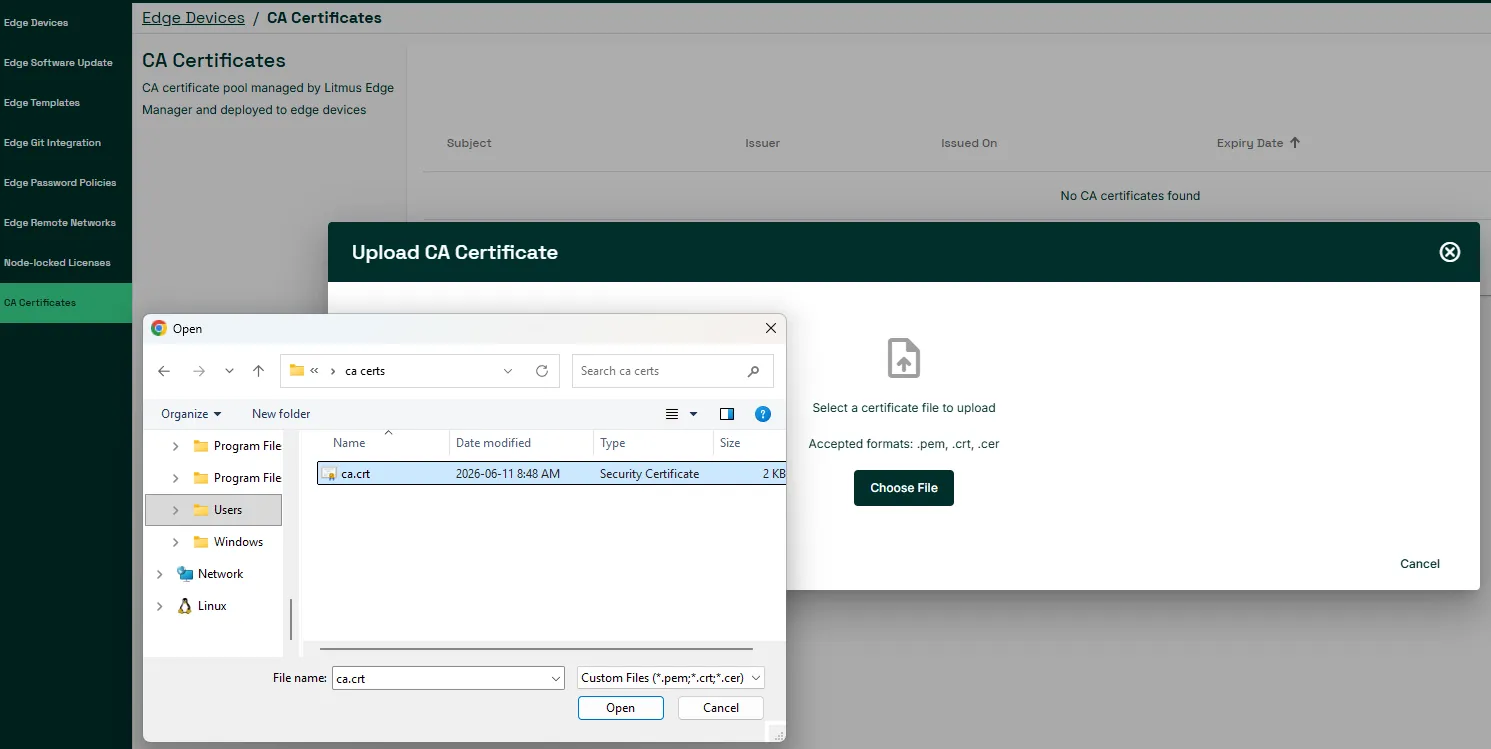The image size is (1491, 749).
Task: Cancel the Upload CA Certificate dialog
Action: pos(1419,564)
